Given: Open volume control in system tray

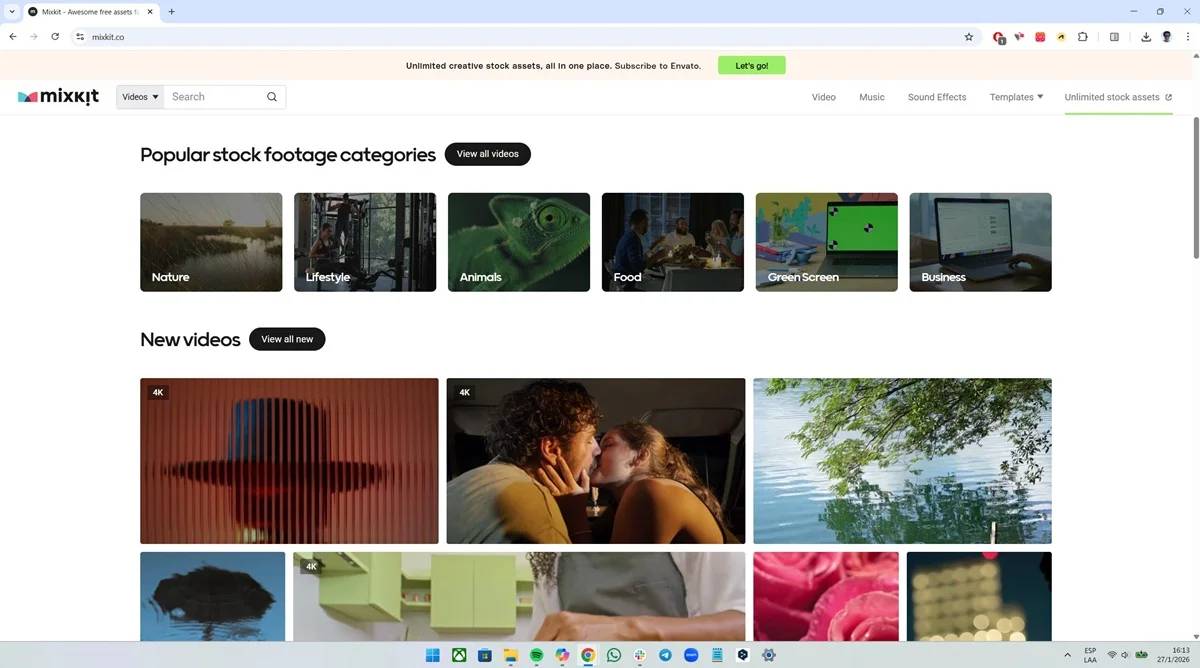Looking at the screenshot, I should [1126, 655].
